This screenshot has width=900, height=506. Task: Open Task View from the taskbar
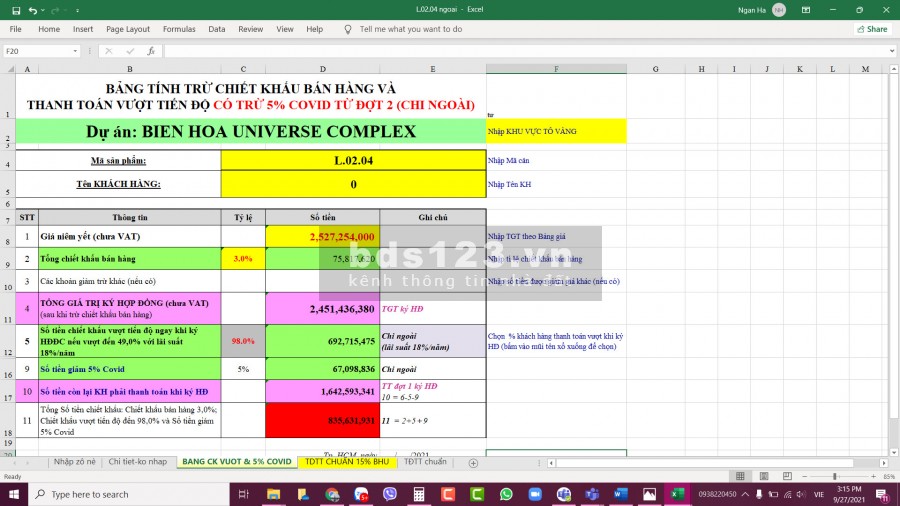pos(243,495)
